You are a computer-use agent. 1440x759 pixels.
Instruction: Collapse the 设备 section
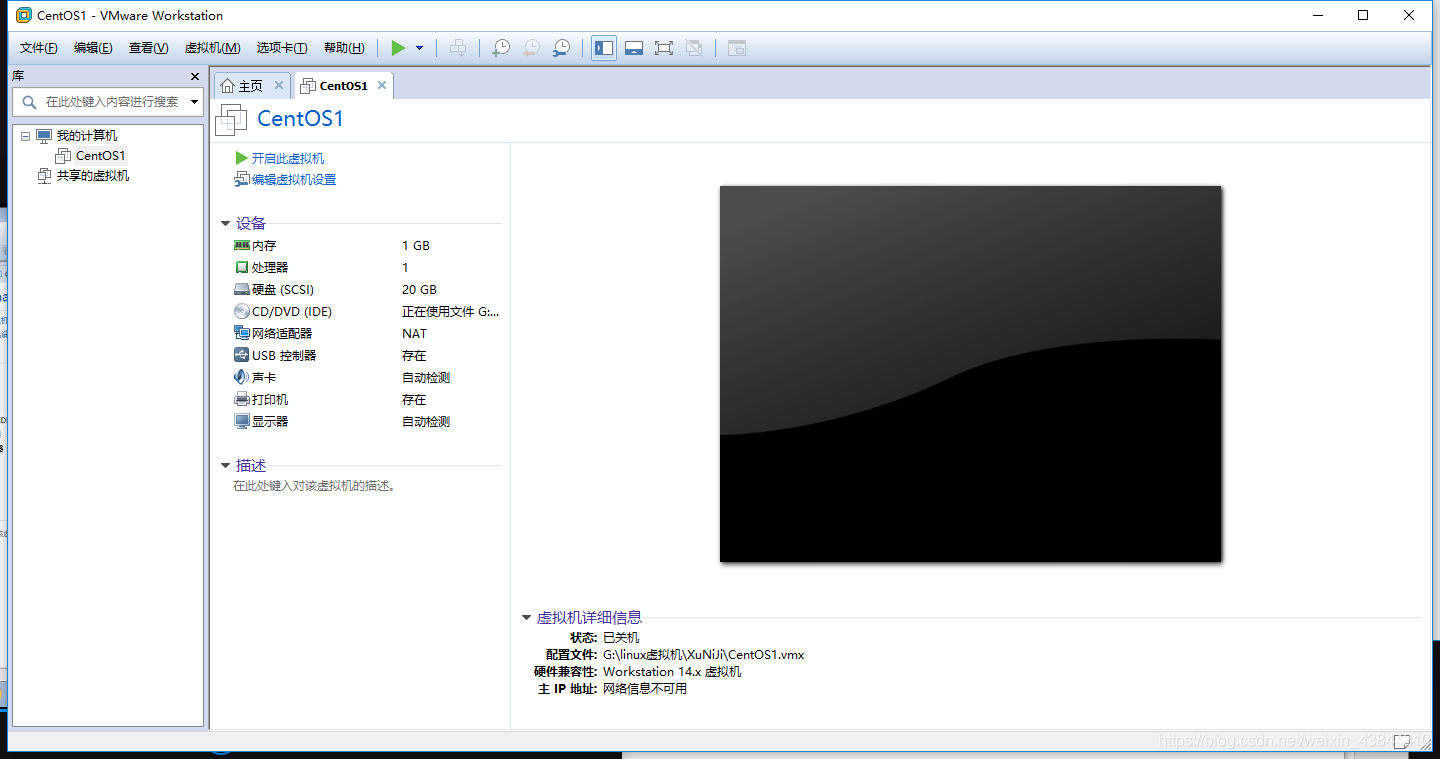tap(226, 224)
